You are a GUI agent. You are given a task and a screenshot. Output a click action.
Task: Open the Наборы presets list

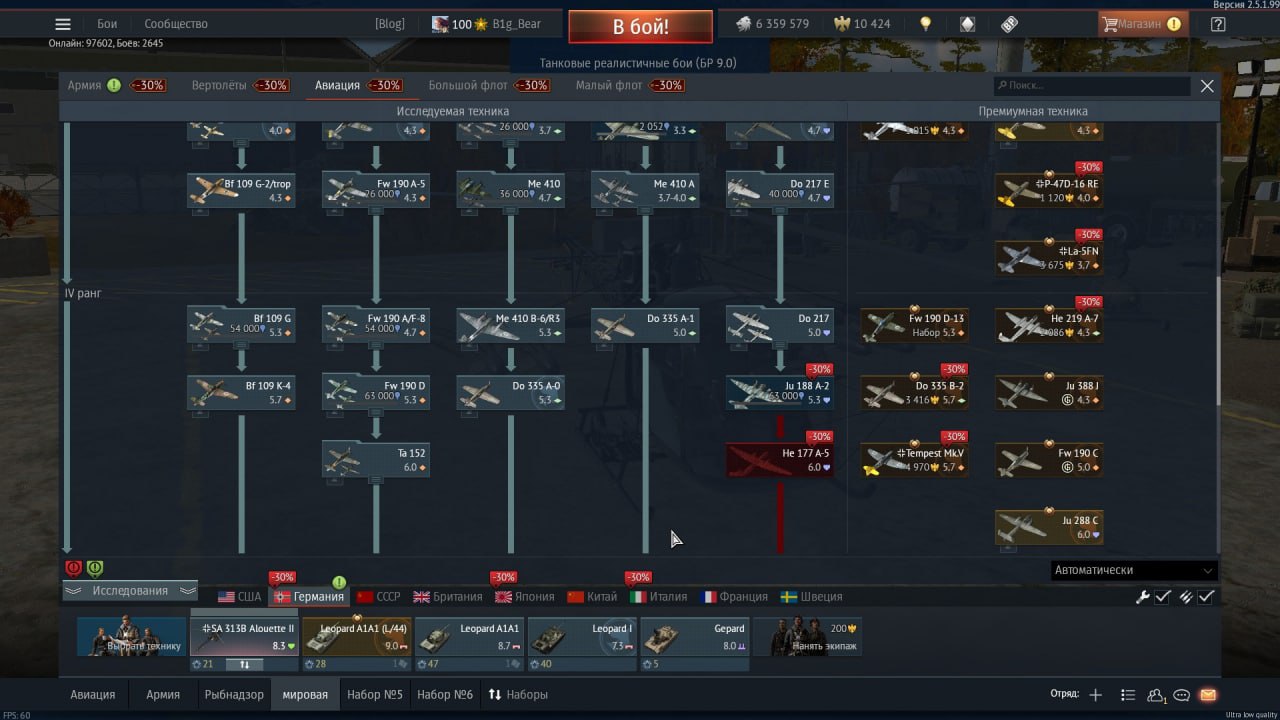pyautogui.click(x=518, y=695)
